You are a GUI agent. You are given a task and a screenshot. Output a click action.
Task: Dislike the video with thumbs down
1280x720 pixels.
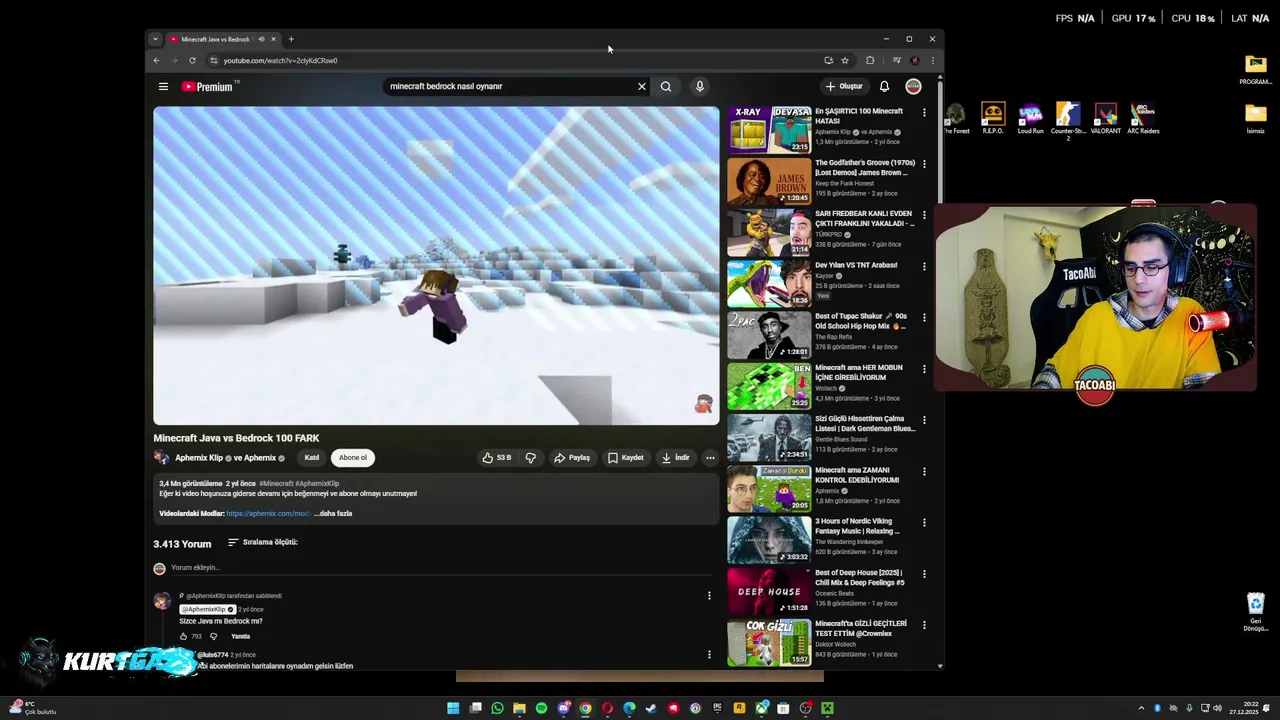[x=531, y=458]
